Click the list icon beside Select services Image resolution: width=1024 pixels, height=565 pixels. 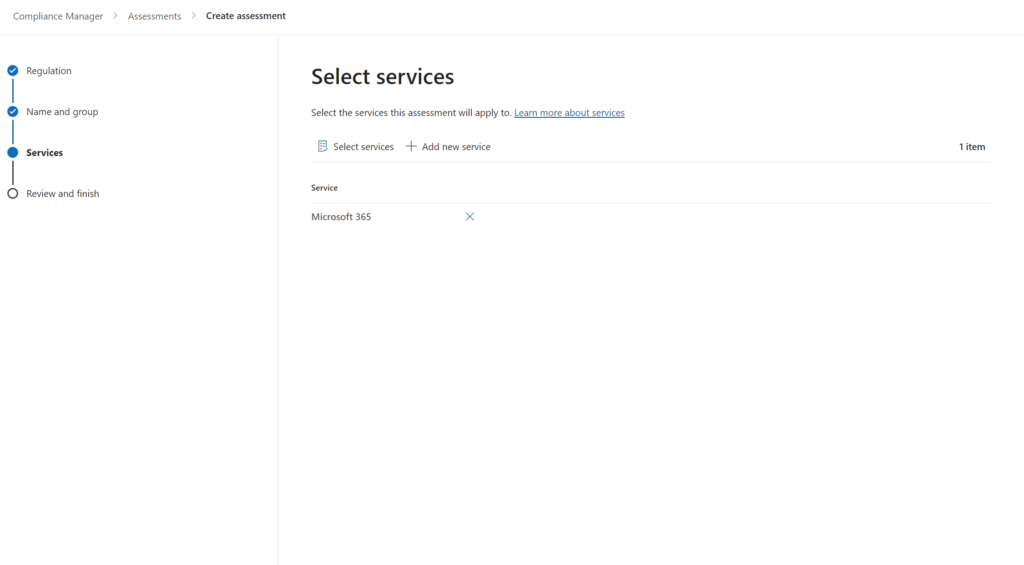322,147
